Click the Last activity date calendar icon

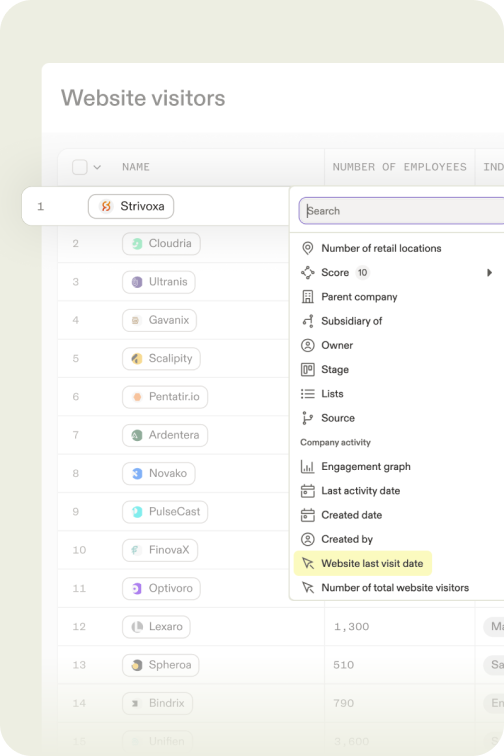point(307,491)
